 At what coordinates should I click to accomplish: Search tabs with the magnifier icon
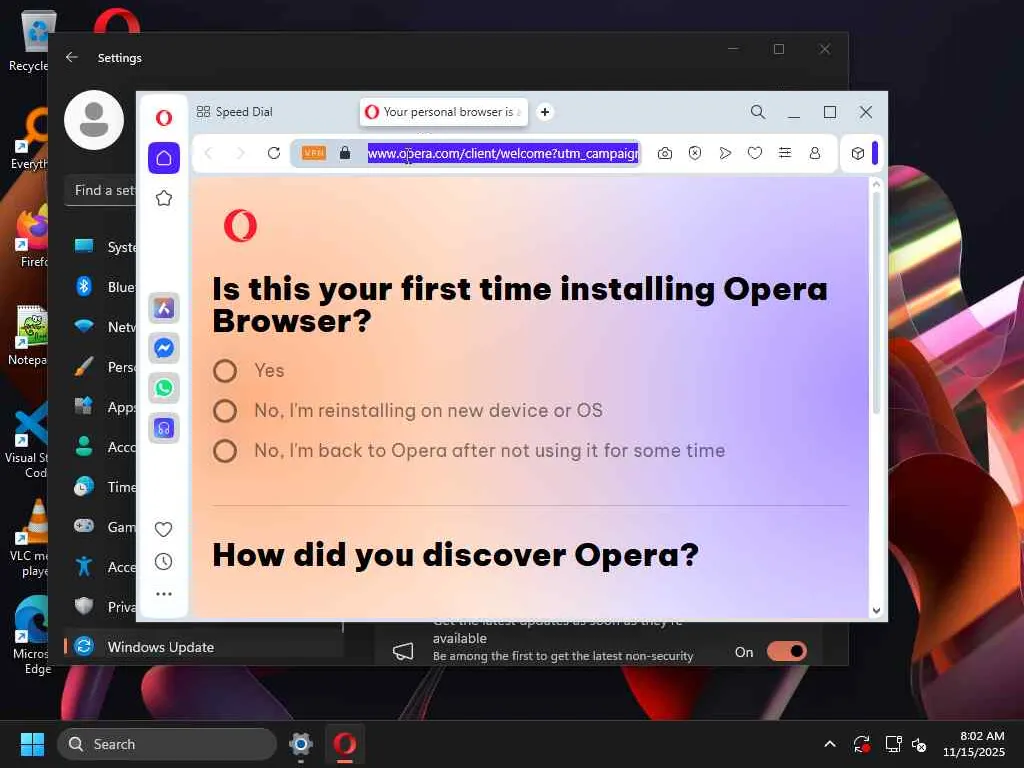point(758,112)
